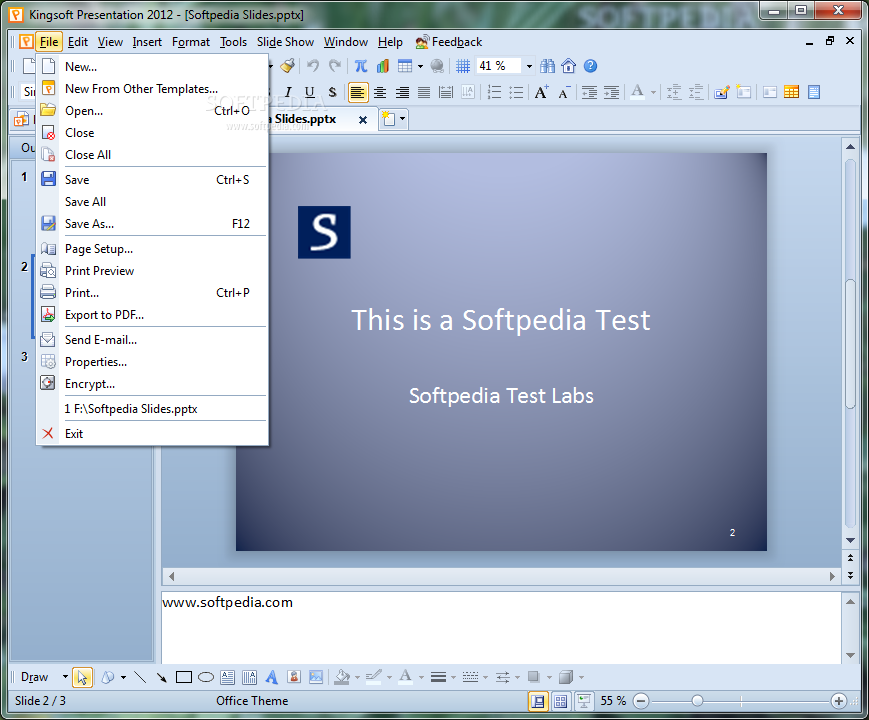
Task: Switch to Slide Sorter view in status bar
Action: [x=561, y=701]
